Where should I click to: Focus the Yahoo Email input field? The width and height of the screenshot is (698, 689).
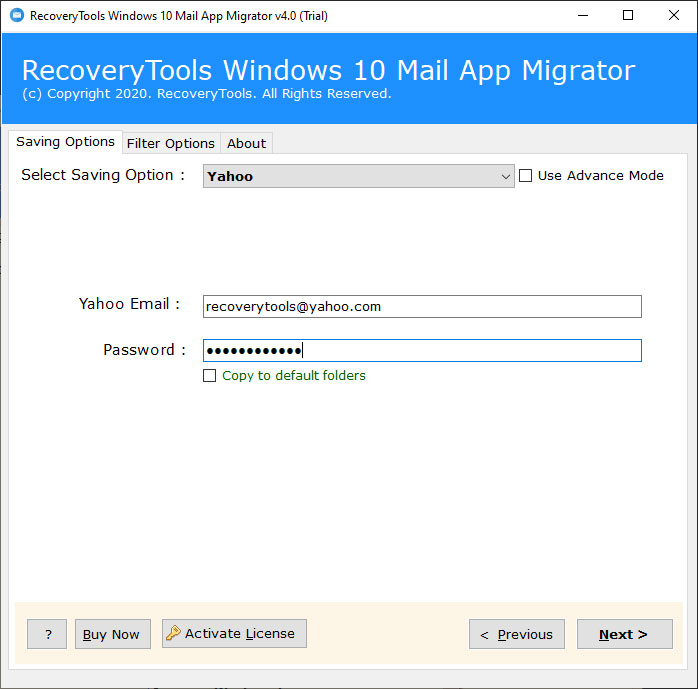(x=422, y=307)
